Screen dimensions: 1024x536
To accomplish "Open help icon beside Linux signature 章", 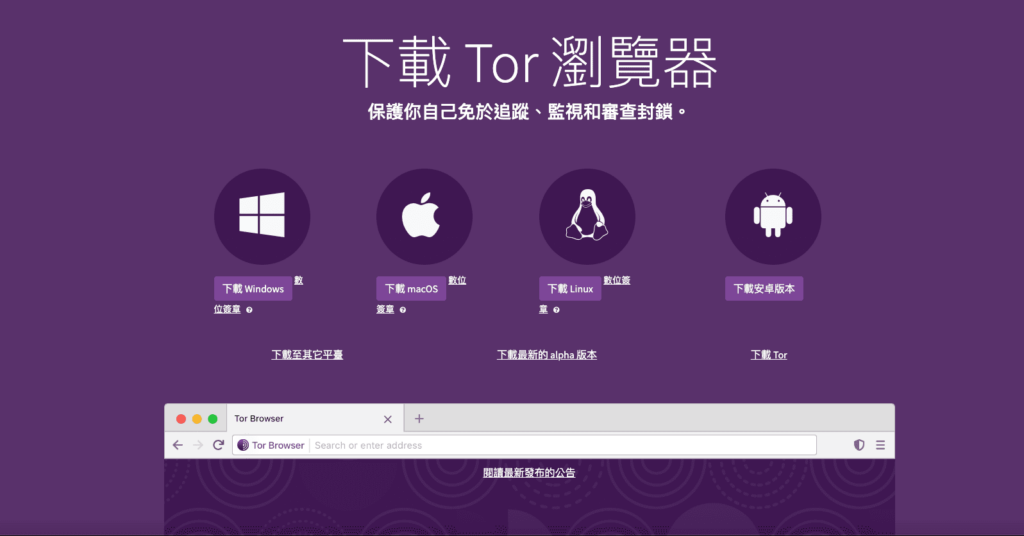I will pyautogui.click(x=556, y=310).
